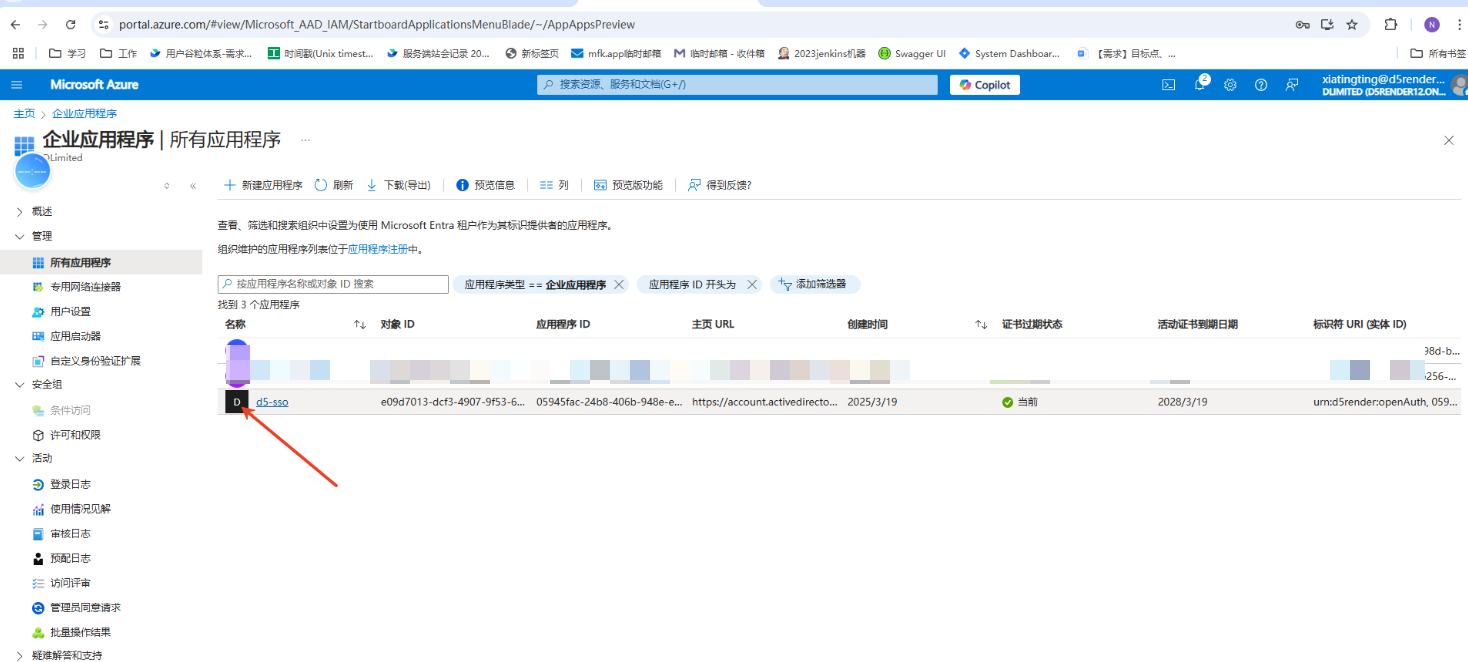The image size is (1468, 662).
Task: Click the sidebar expand/collapse-all arrows icon
Action: point(167,186)
